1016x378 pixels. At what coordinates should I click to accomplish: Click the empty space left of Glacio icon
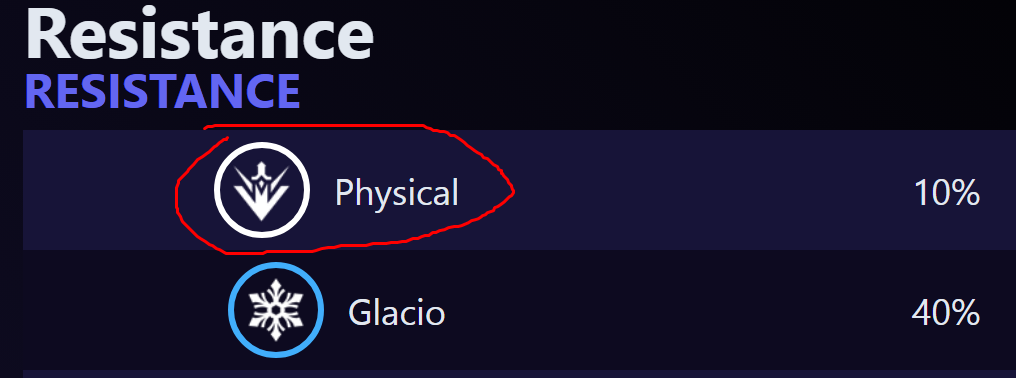pyautogui.click(x=123, y=310)
